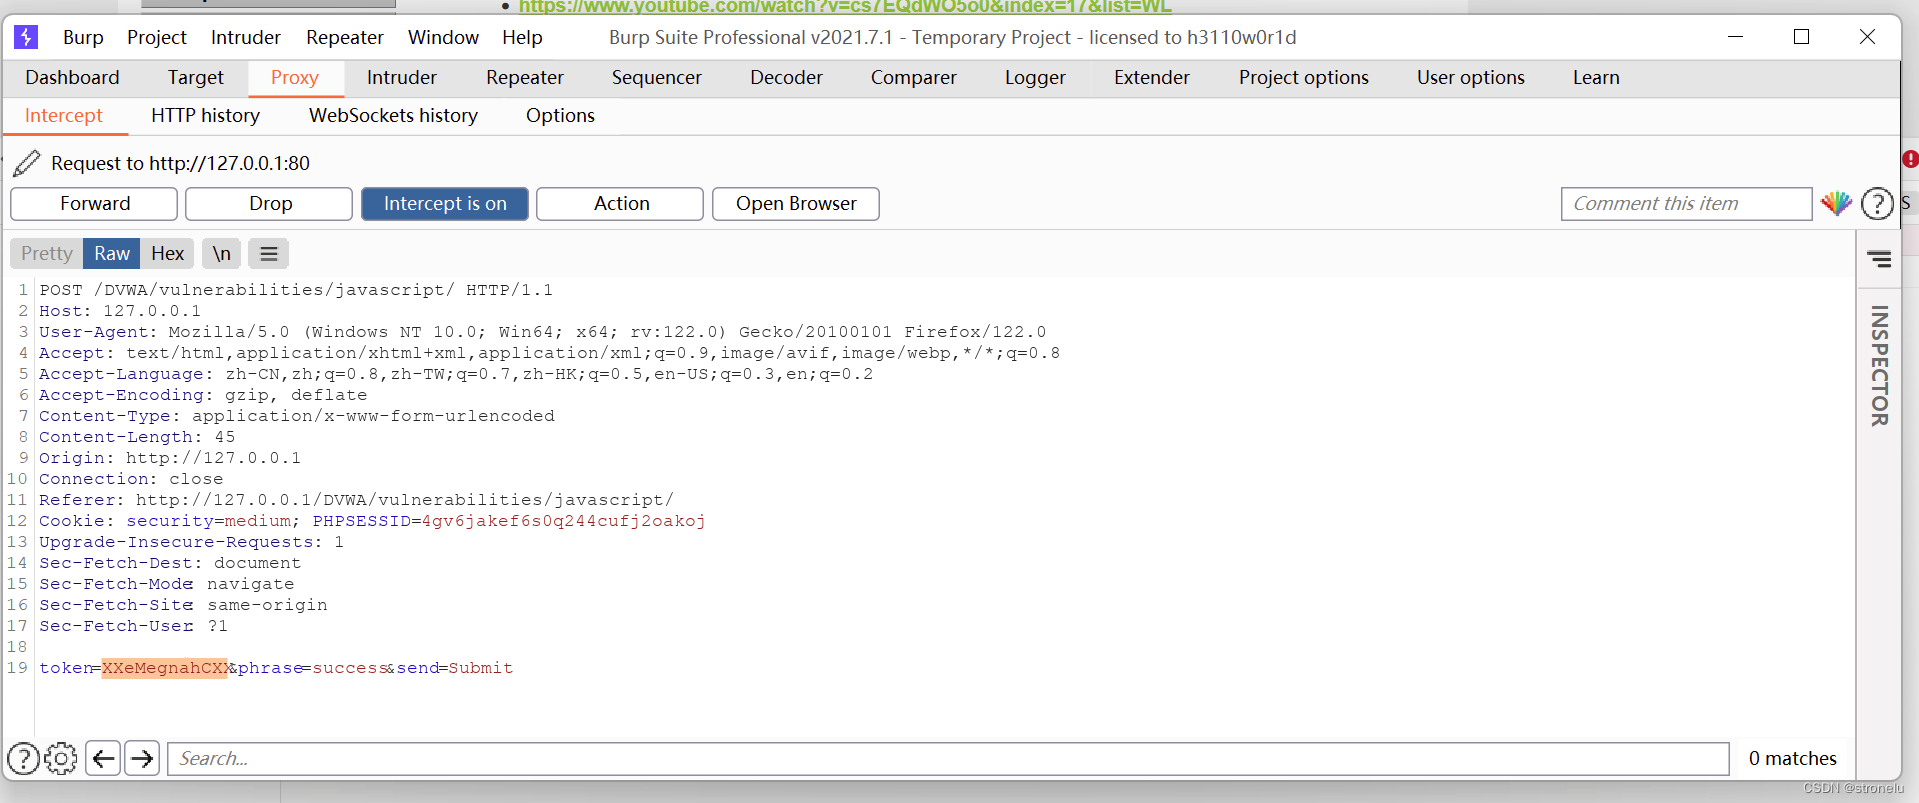Click the phrase=success parameter

pos(312,668)
